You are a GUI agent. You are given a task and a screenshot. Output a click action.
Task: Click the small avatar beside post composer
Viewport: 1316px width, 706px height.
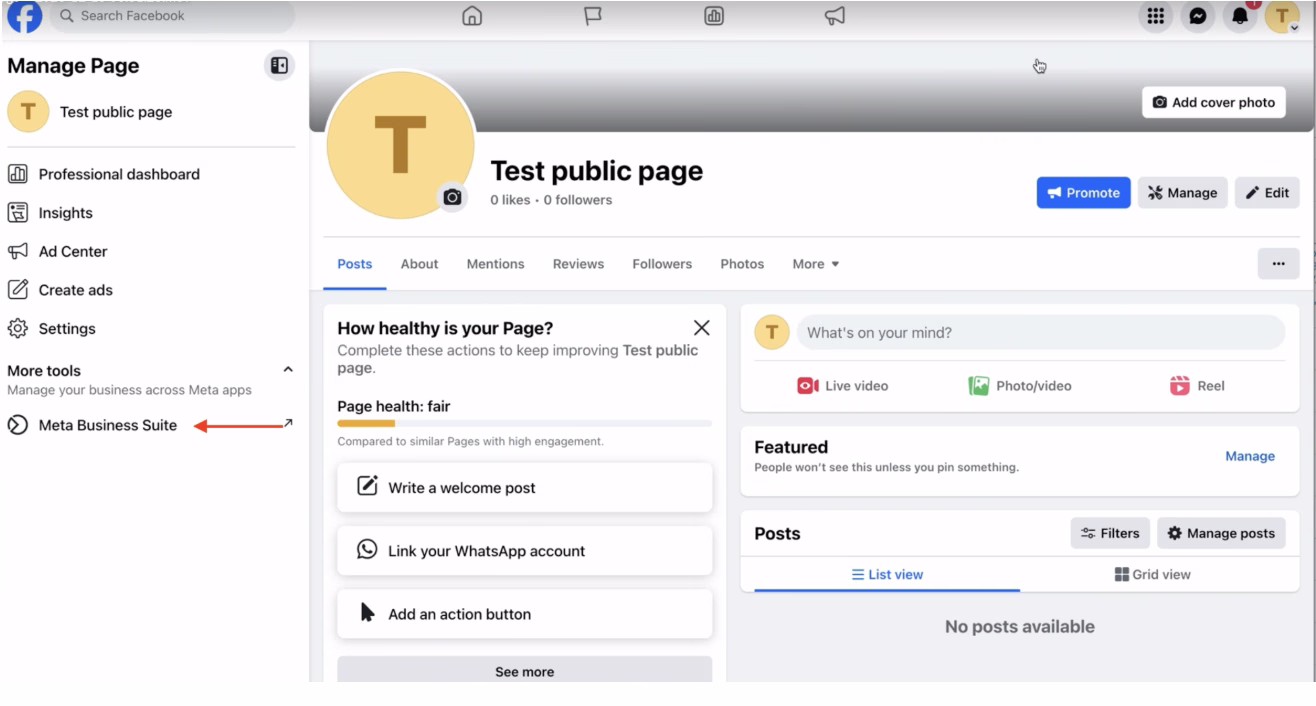[772, 333]
